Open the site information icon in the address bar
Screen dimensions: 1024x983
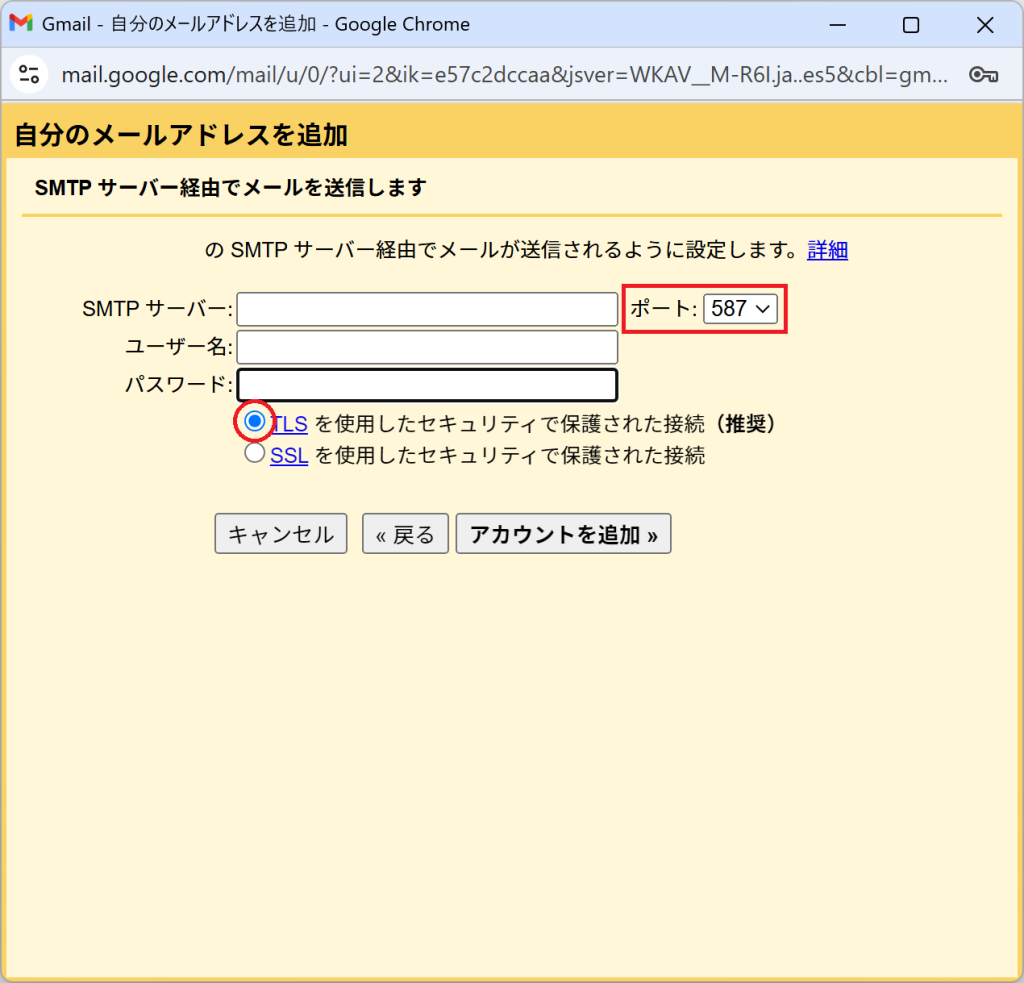28,74
